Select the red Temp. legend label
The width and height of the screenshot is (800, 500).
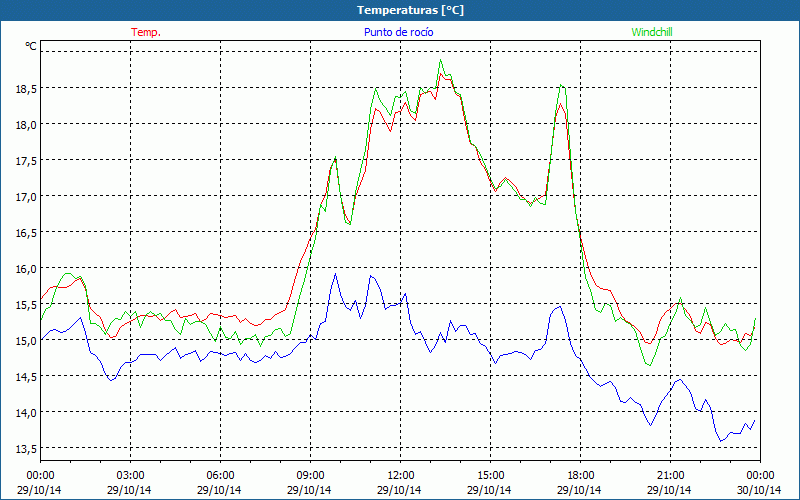point(146,32)
